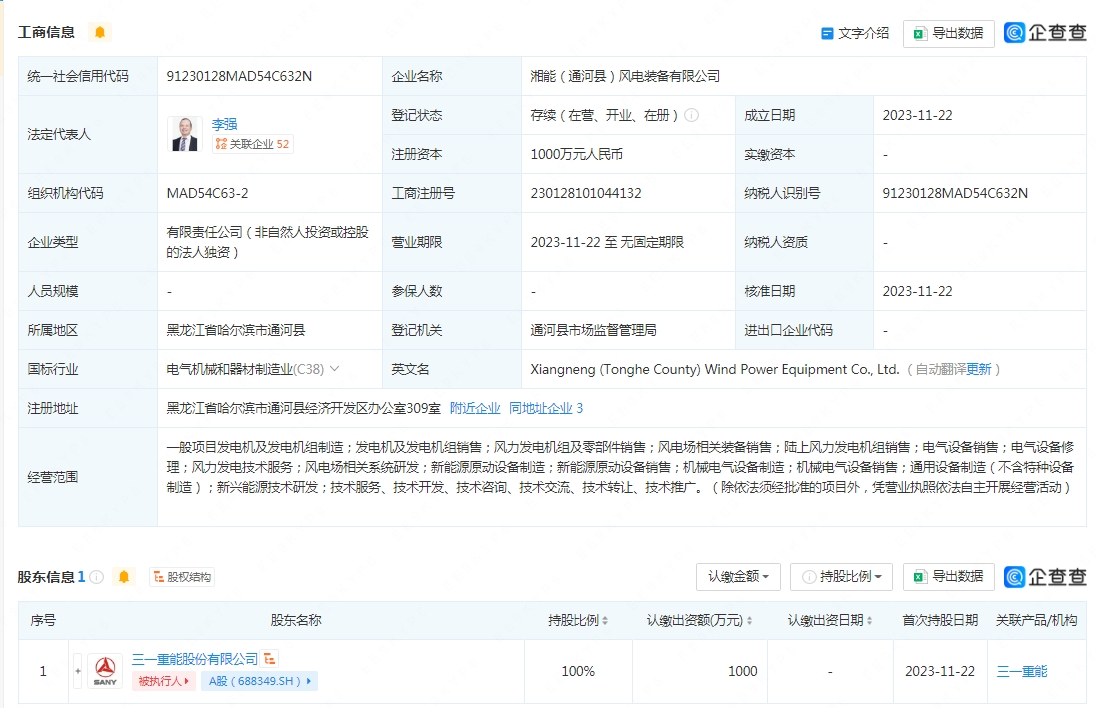
Task: Click the info icon beside 存续 status
Action: tap(691, 115)
